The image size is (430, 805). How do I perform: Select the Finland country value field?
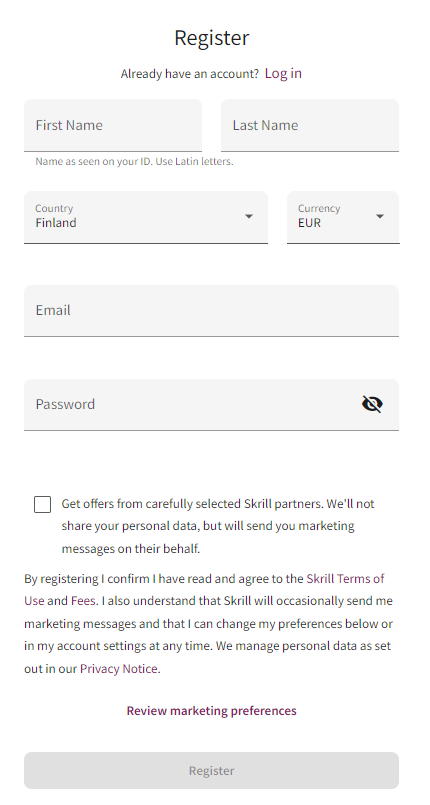point(146,217)
